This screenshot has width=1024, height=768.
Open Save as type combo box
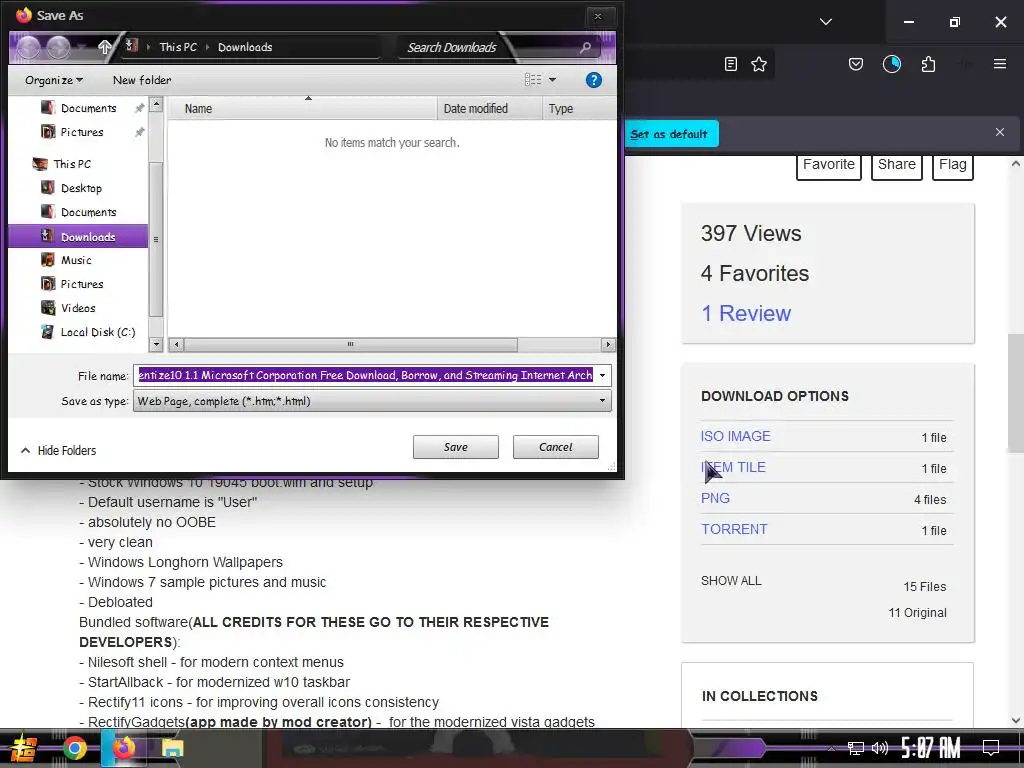pos(372,401)
